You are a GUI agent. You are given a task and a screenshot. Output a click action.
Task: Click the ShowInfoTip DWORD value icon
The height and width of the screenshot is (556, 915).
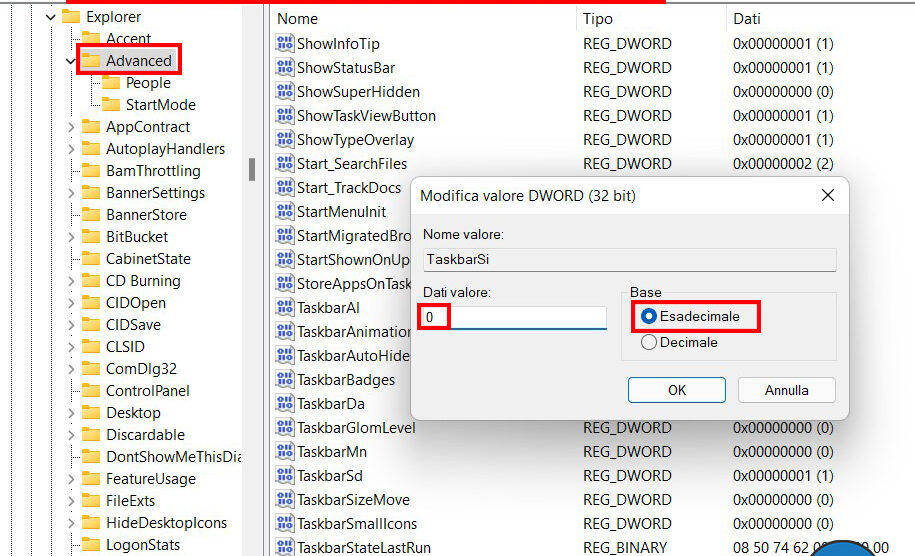285,43
